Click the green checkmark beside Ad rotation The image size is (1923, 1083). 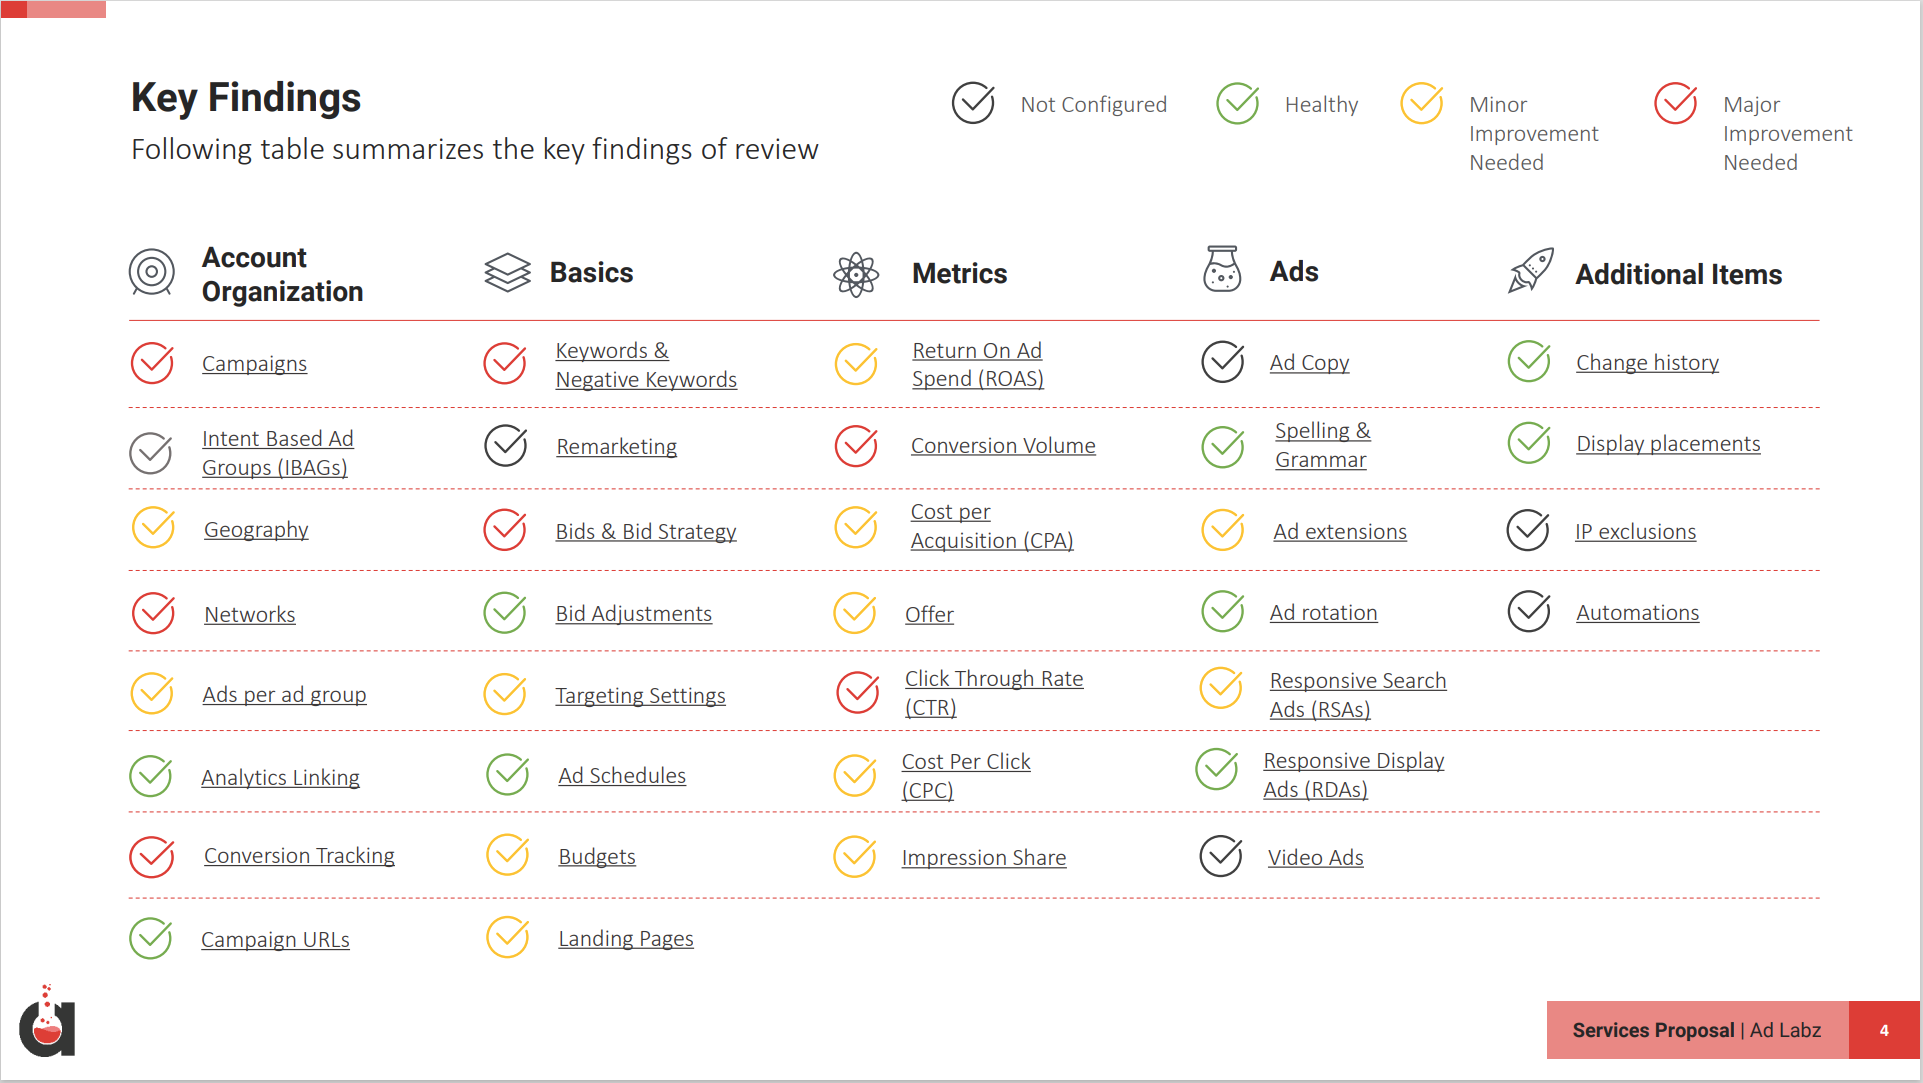(x=1223, y=611)
